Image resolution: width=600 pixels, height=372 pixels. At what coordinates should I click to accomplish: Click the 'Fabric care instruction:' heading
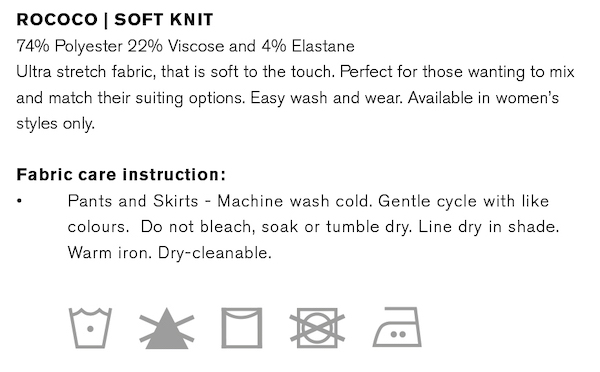(121, 175)
